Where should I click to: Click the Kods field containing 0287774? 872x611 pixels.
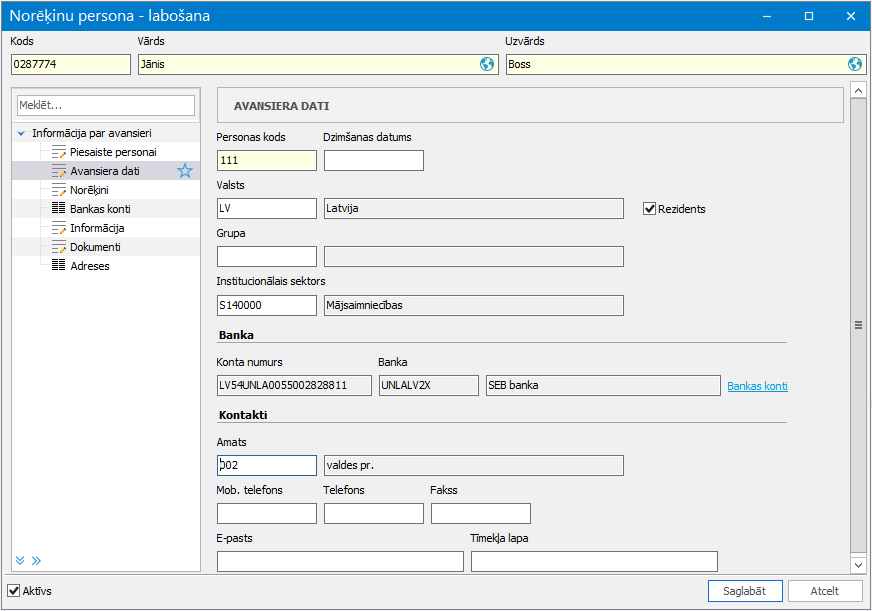click(x=71, y=64)
